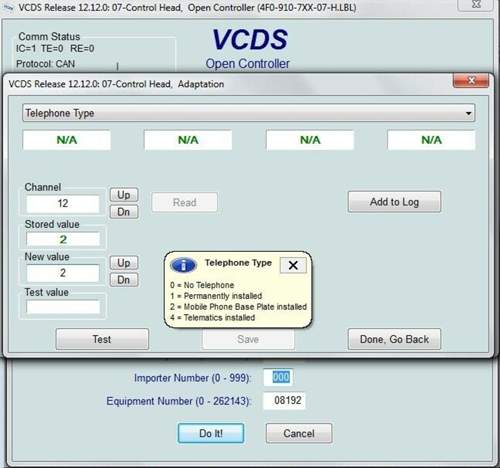Select '2 = Mobile Phone Base Plate installed' text
Image resolution: width=500 pixels, height=468 pixels.
click(x=238, y=307)
